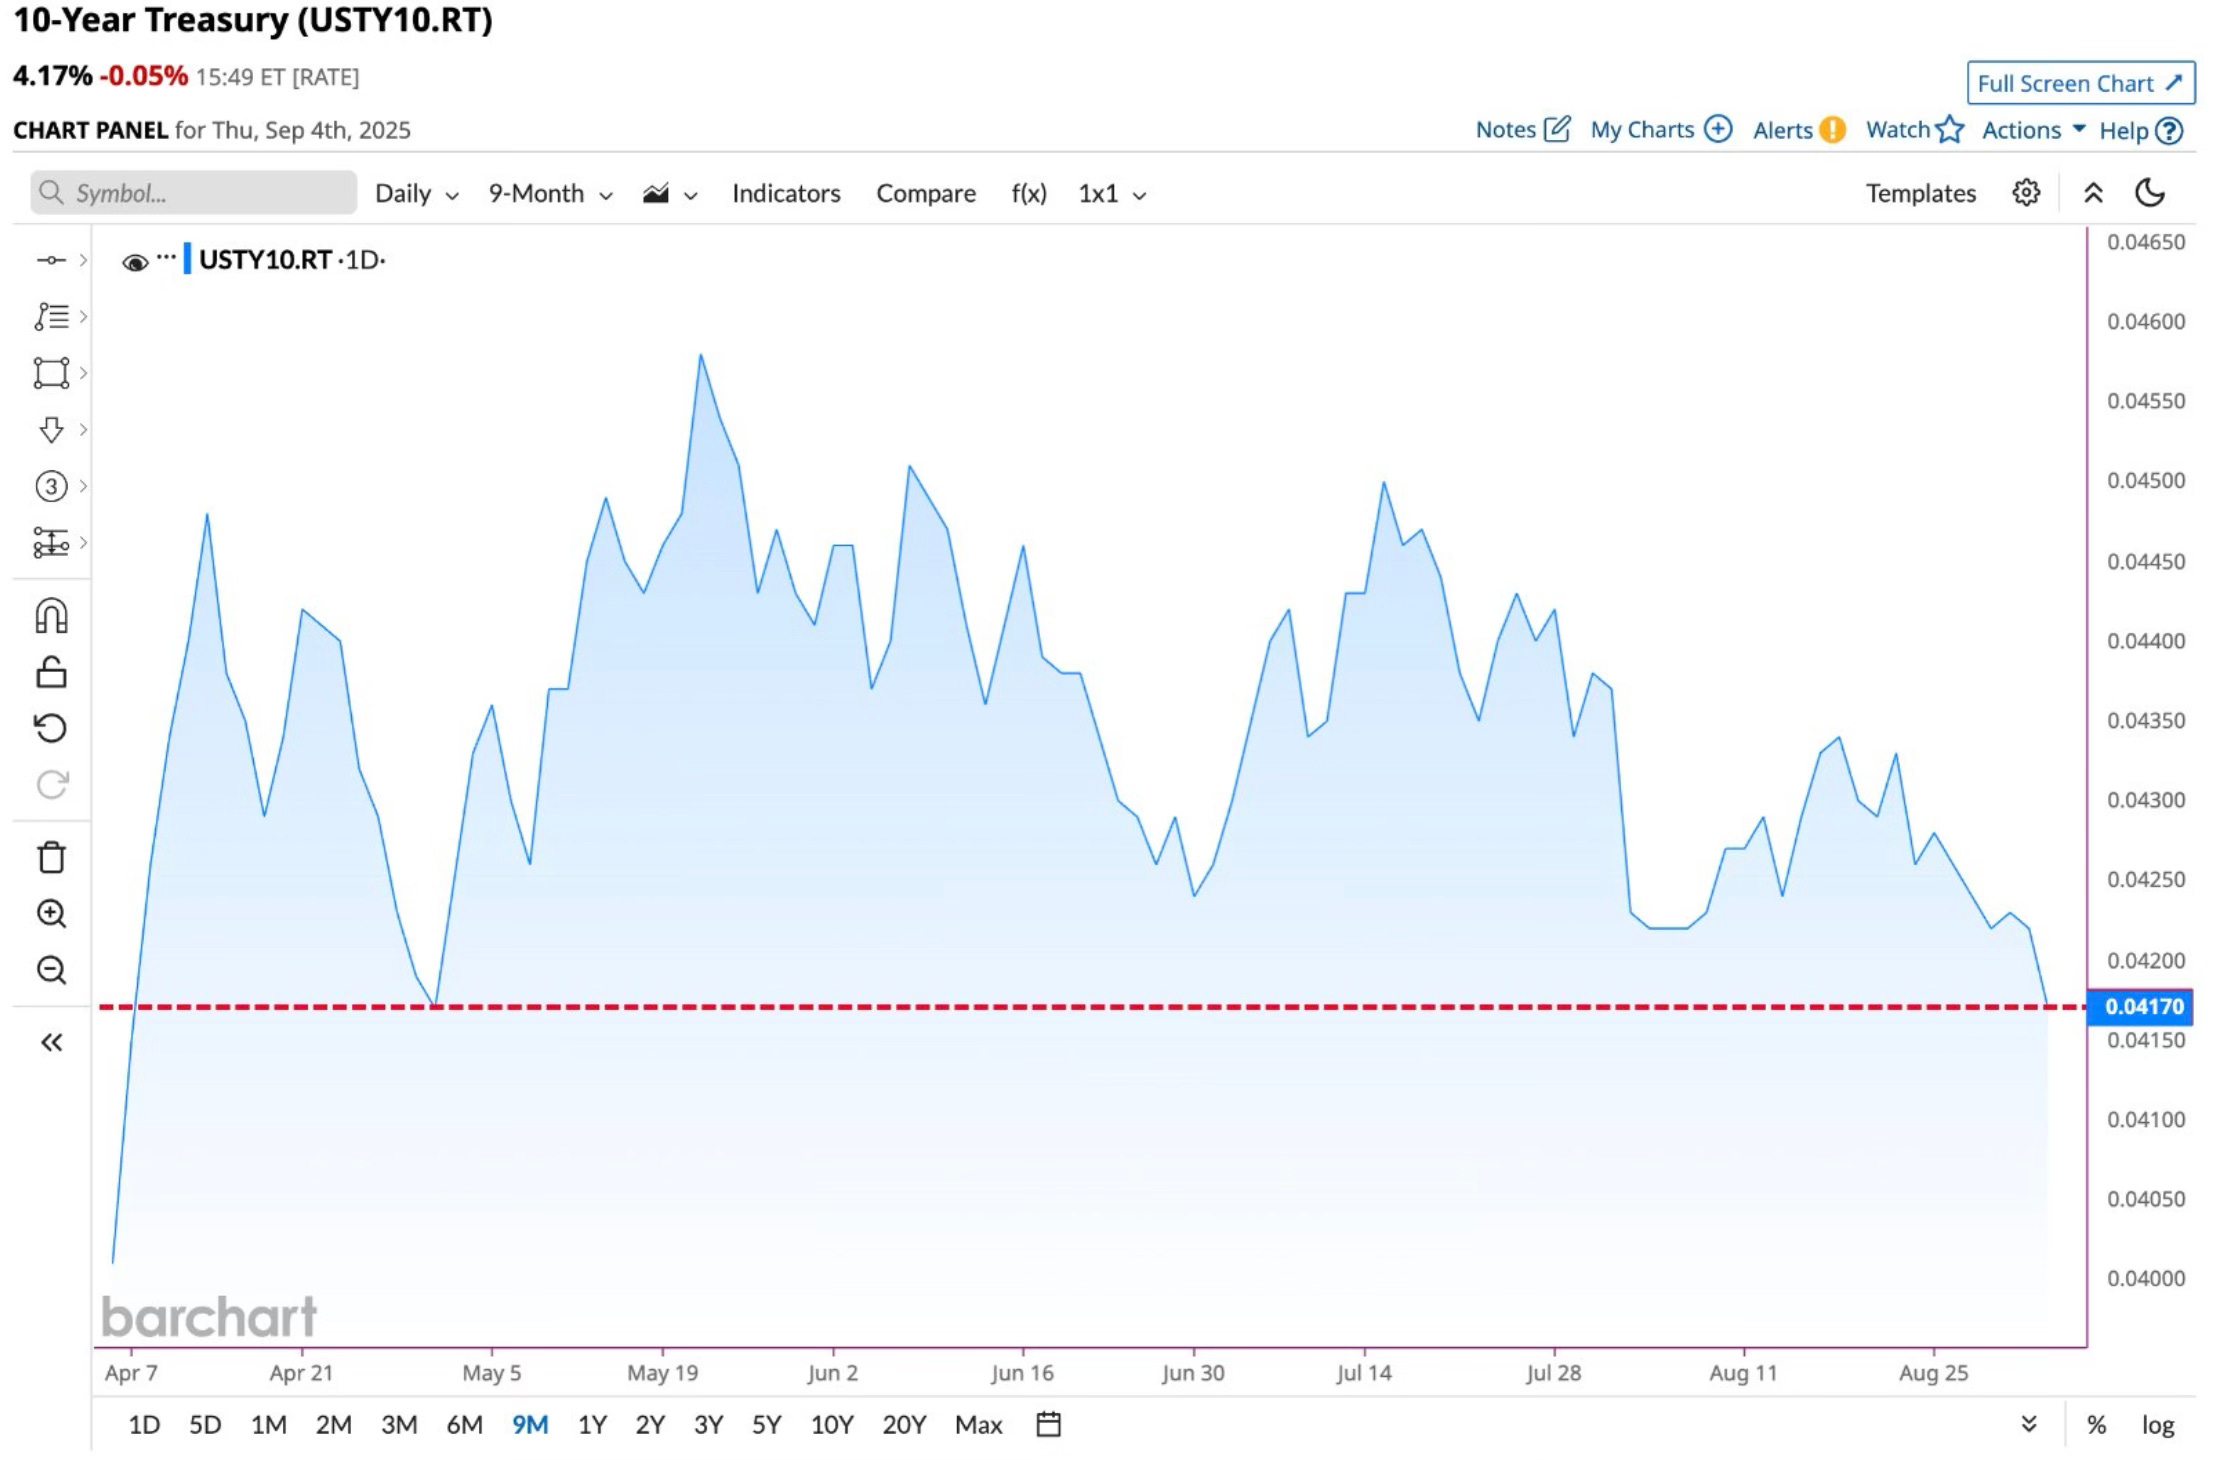Zoom out with the magnifier minus icon
The height and width of the screenshot is (1460, 2216).
tap(51, 970)
